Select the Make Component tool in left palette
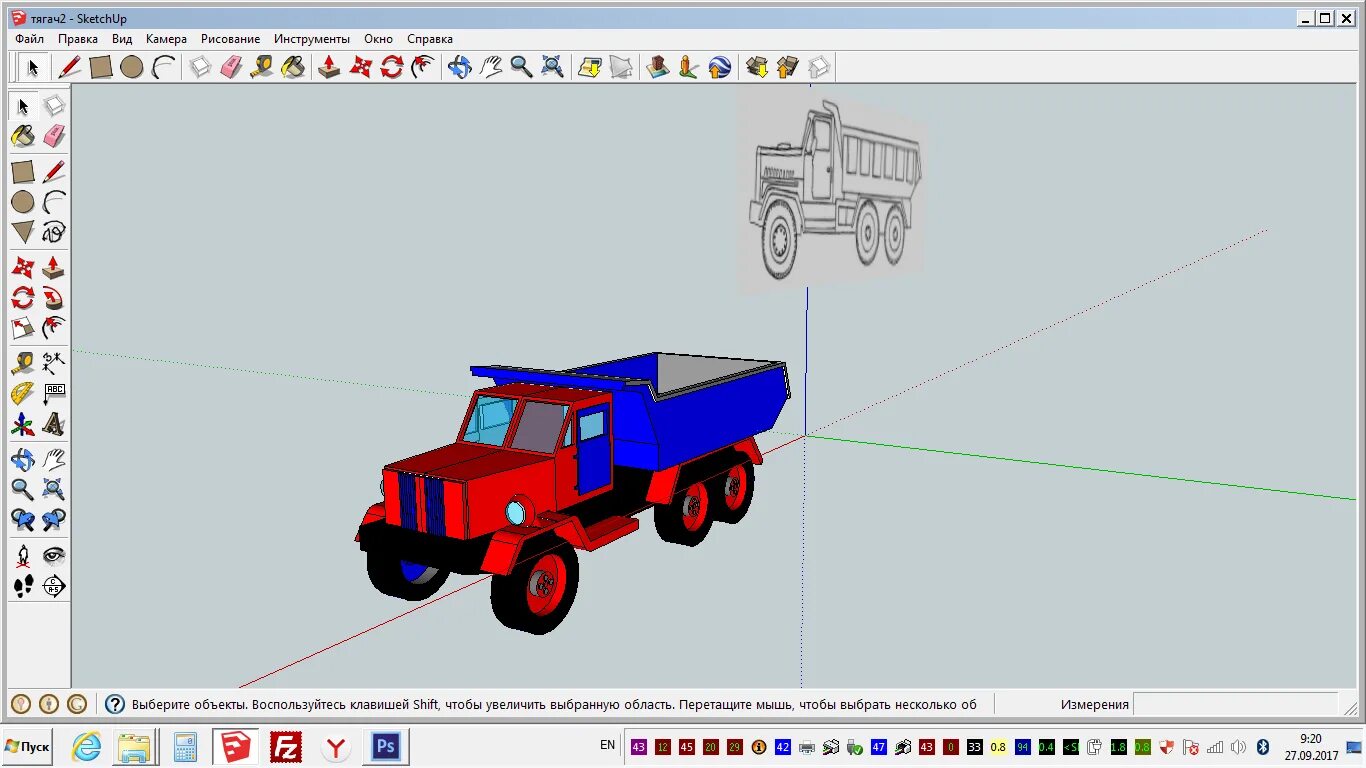Image resolution: width=1366 pixels, height=768 pixels. pyautogui.click(x=54, y=106)
